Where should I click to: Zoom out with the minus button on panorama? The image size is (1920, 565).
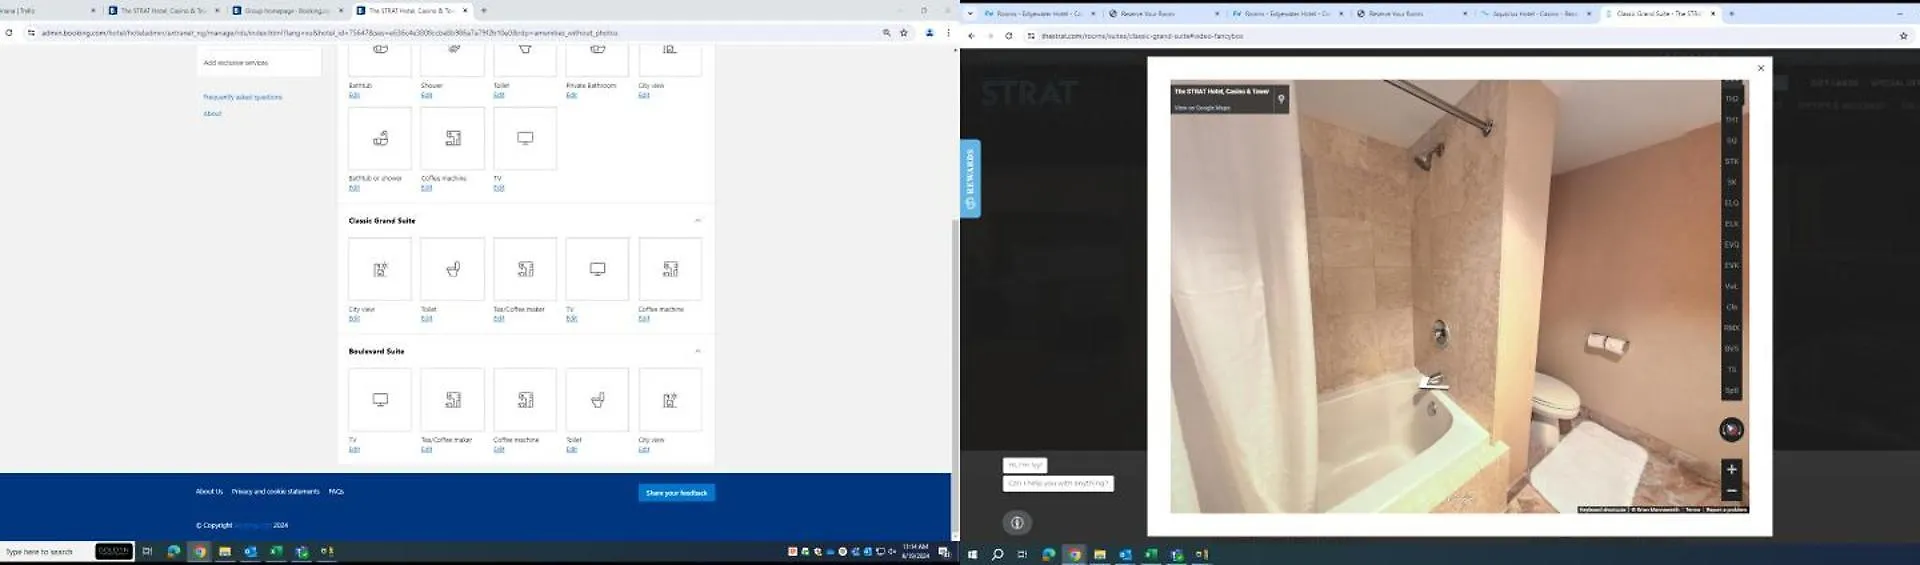coord(1731,491)
